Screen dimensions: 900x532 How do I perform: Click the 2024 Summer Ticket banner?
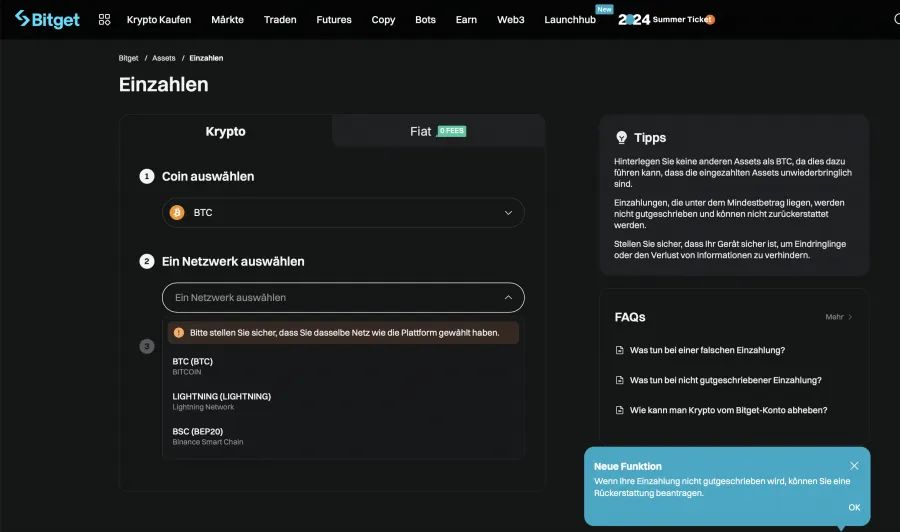coord(666,19)
